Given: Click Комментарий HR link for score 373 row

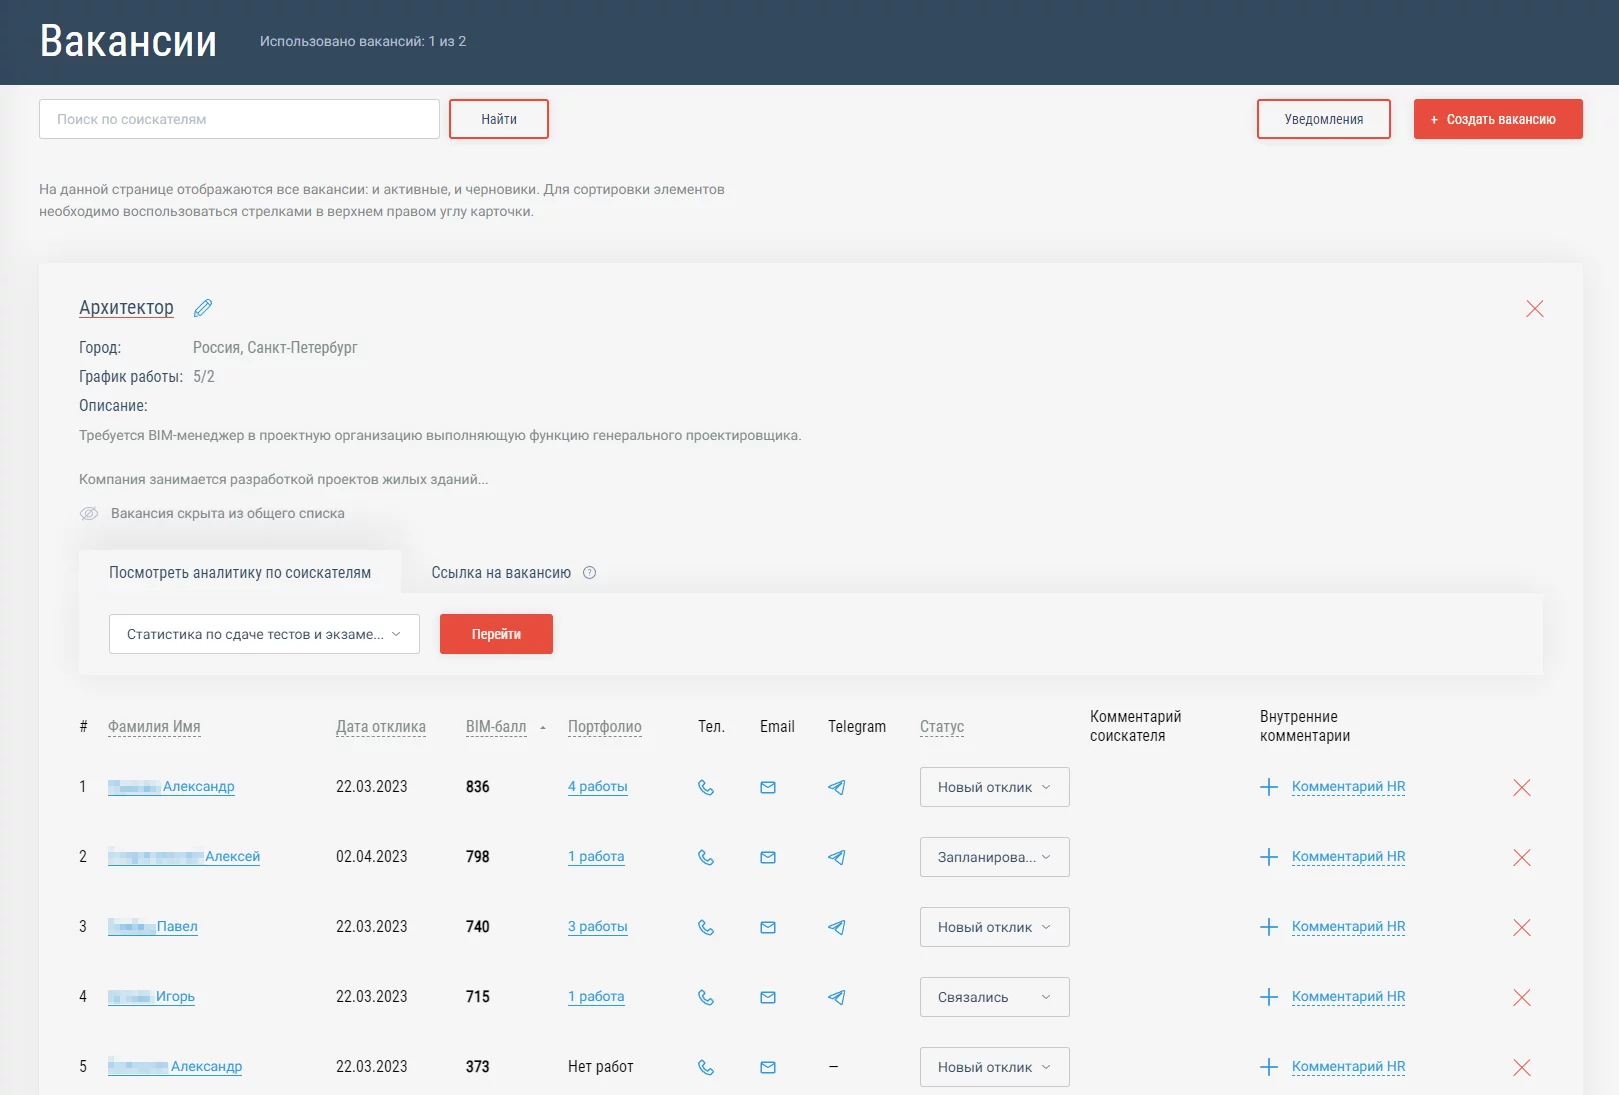Looking at the screenshot, I should [1348, 1067].
